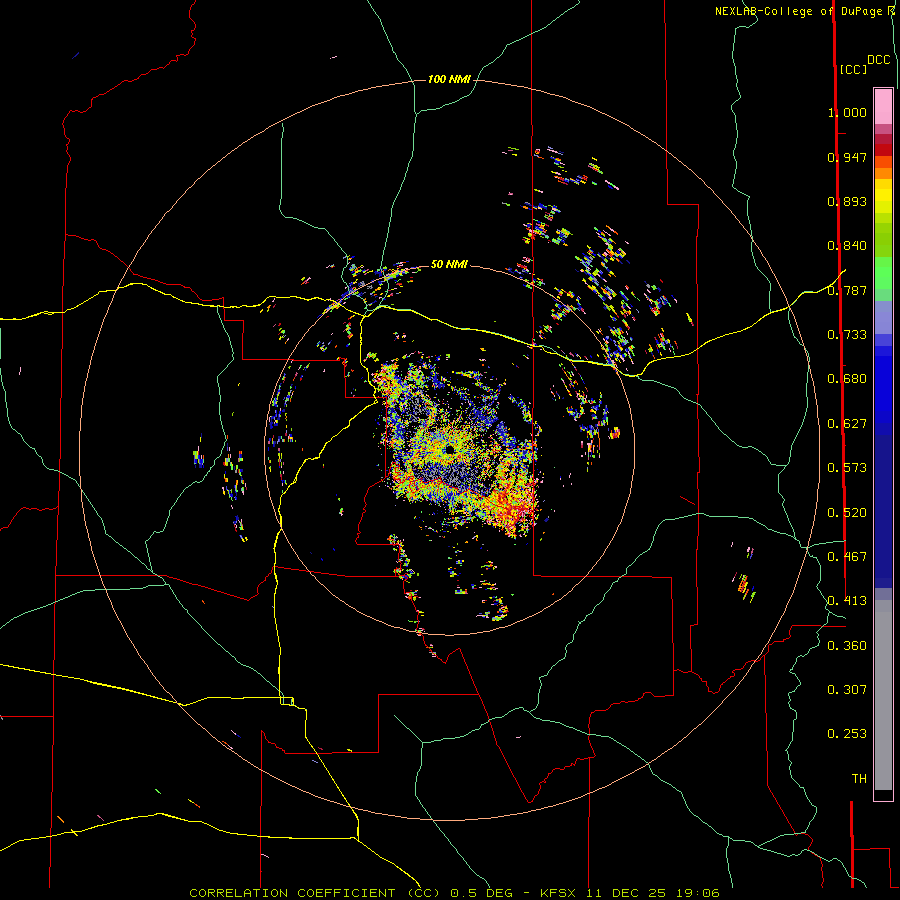Select the 0.947 scale value
Viewport: 900px width, 900px height.
847,157
